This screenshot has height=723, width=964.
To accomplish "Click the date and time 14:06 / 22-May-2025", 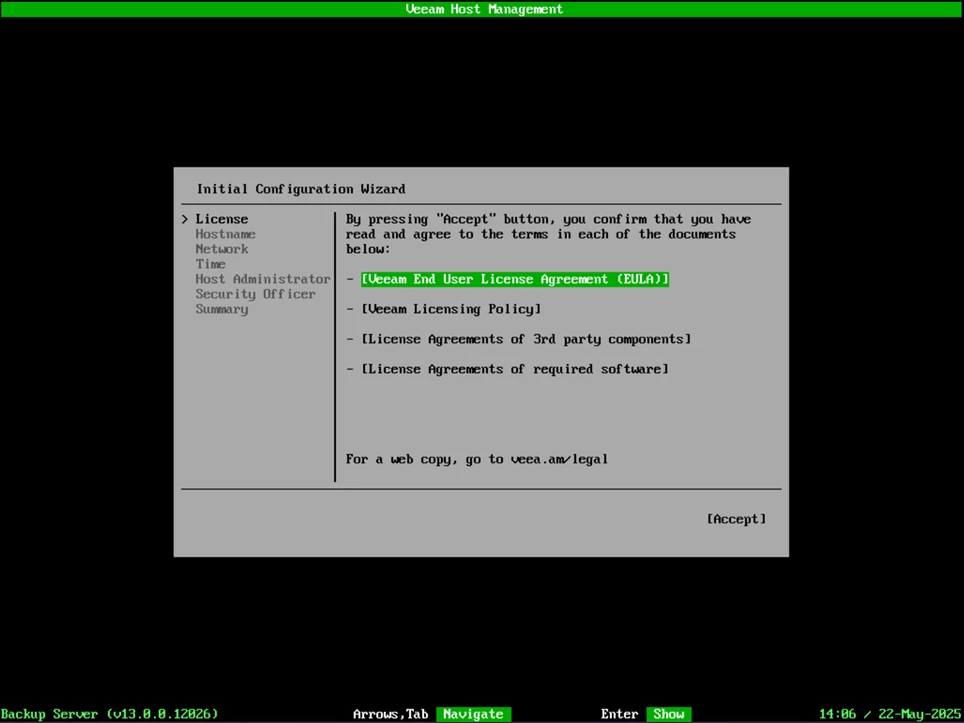I will click(x=890, y=714).
